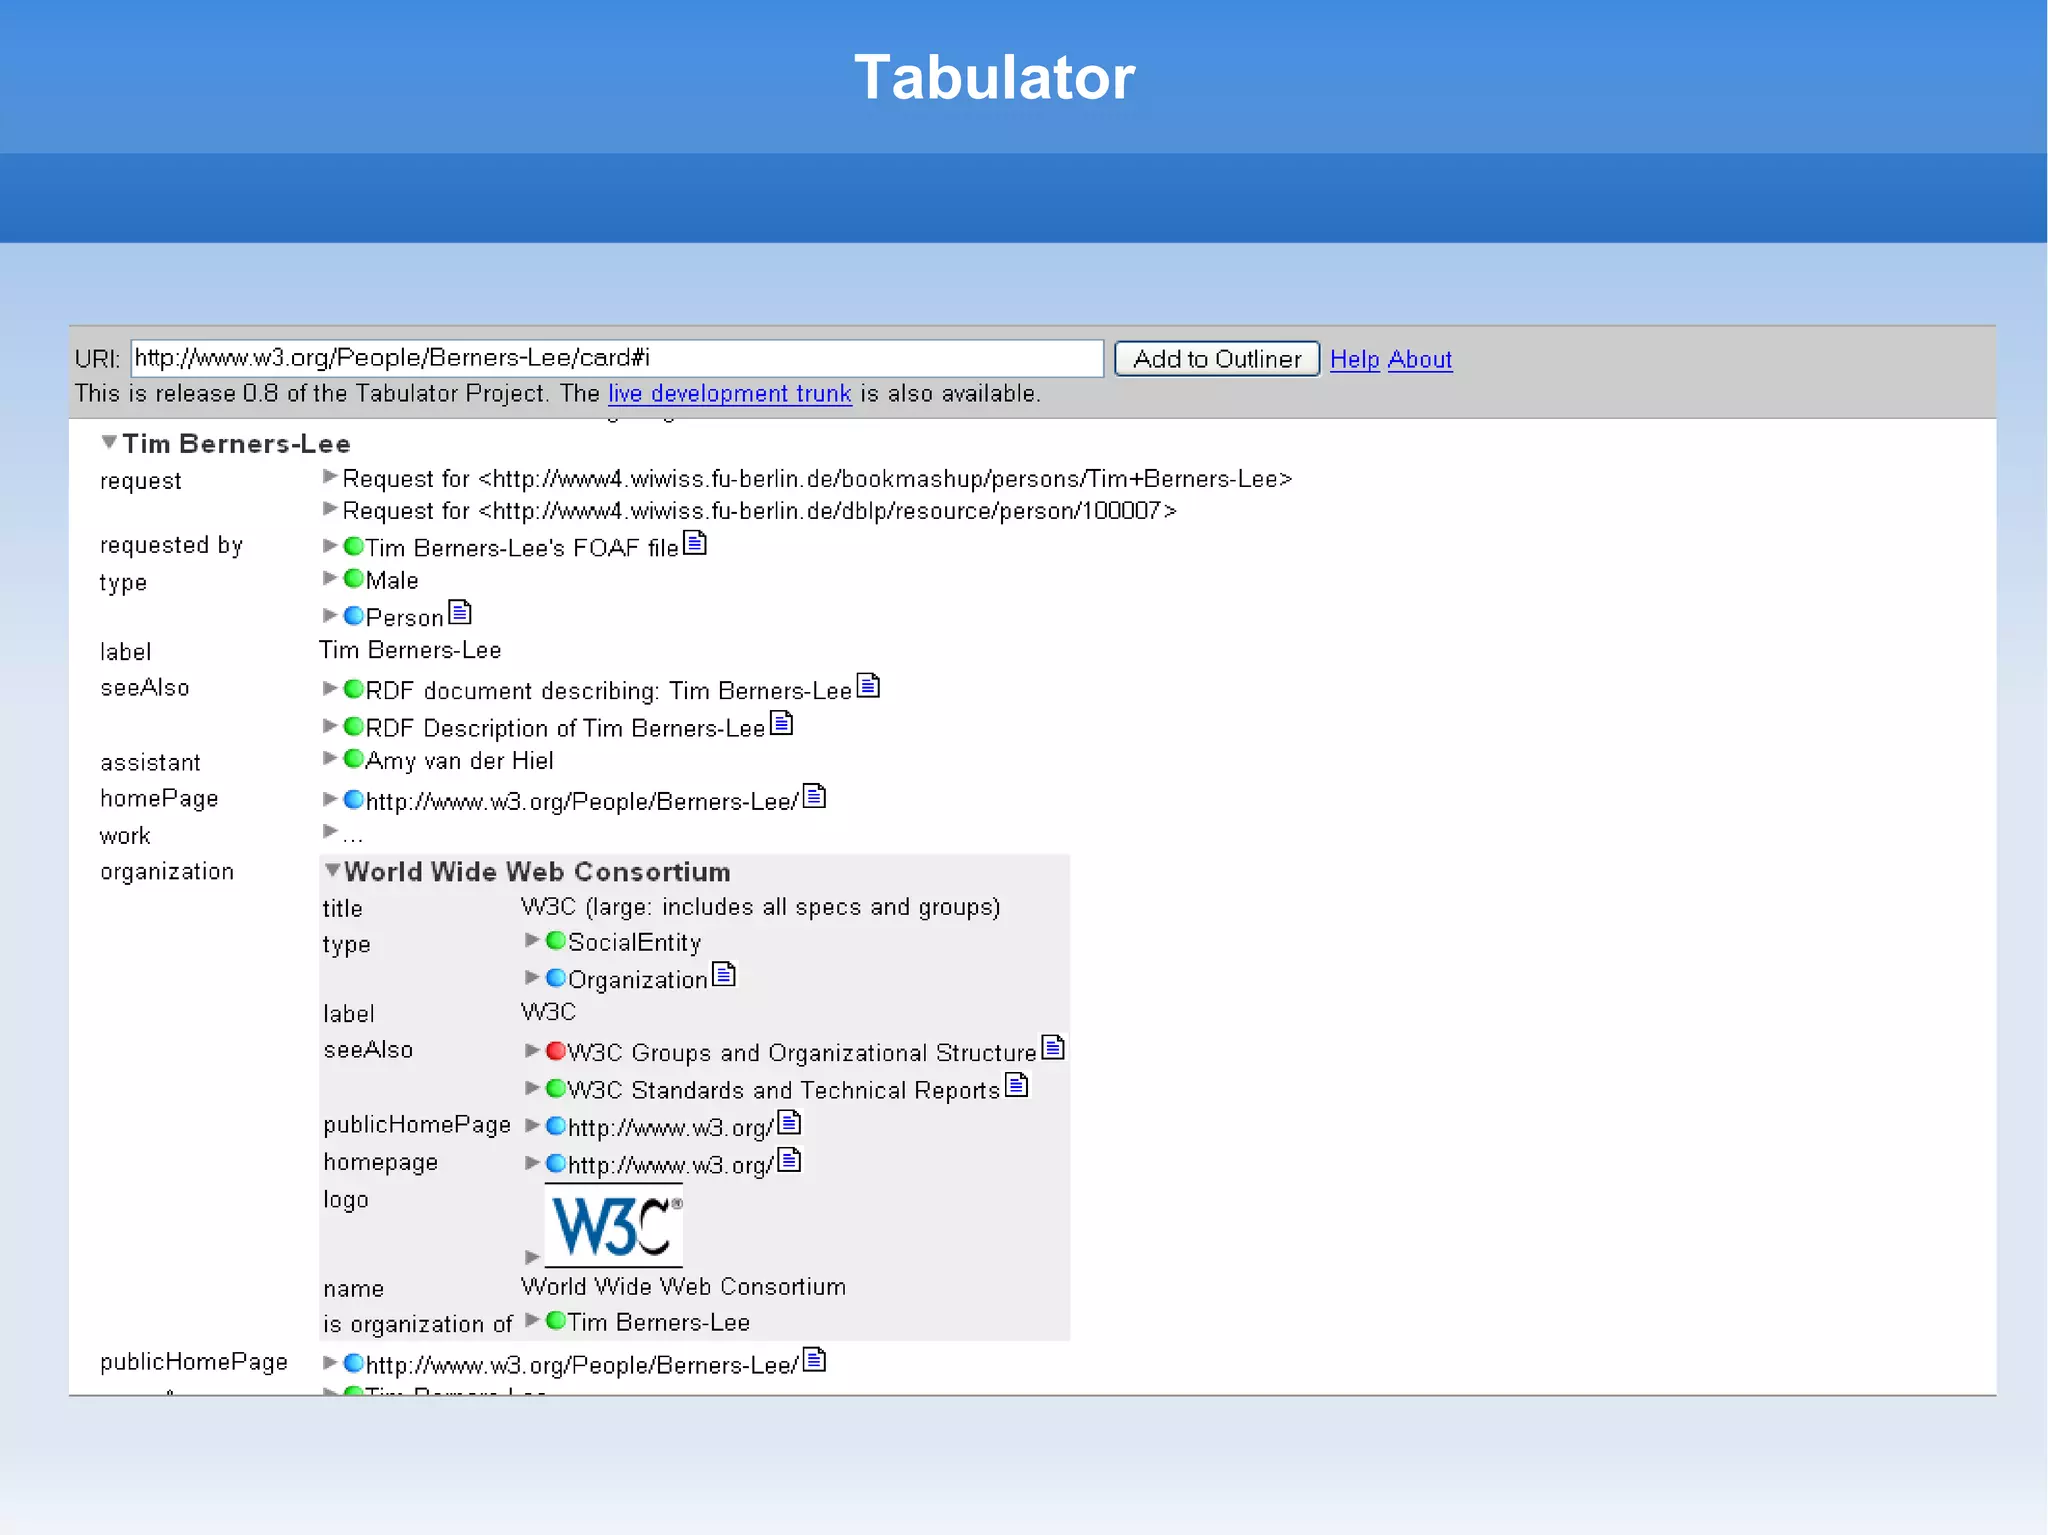Expand Tim Berners-Lee's FOAF file row
2048x1535 pixels.
[x=329, y=545]
